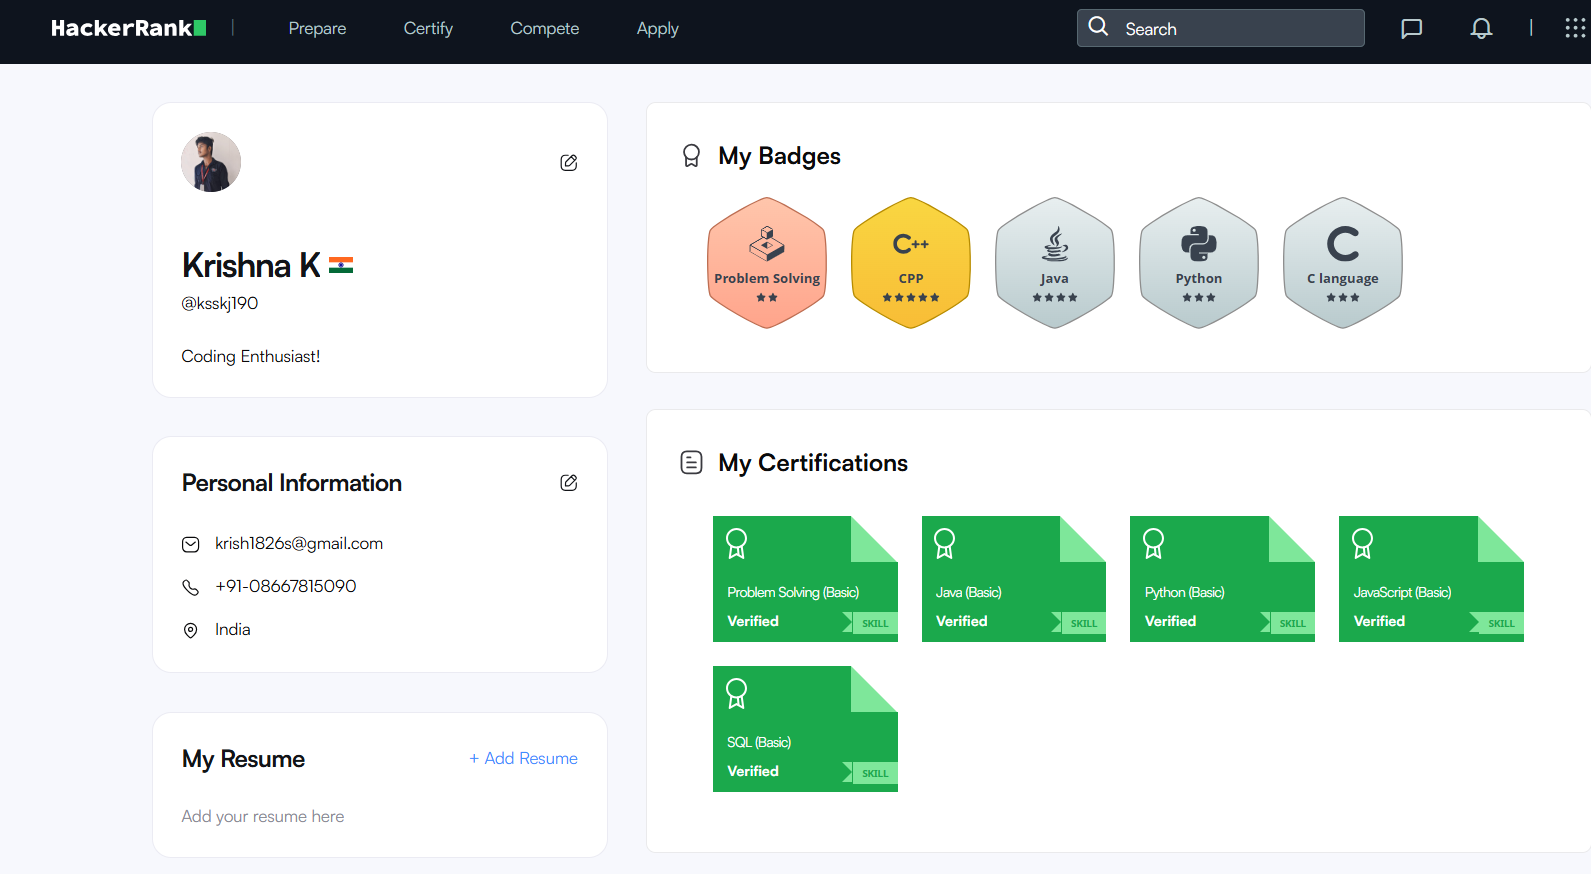
Task: Open the Certify menu
Action: point(428,29)
